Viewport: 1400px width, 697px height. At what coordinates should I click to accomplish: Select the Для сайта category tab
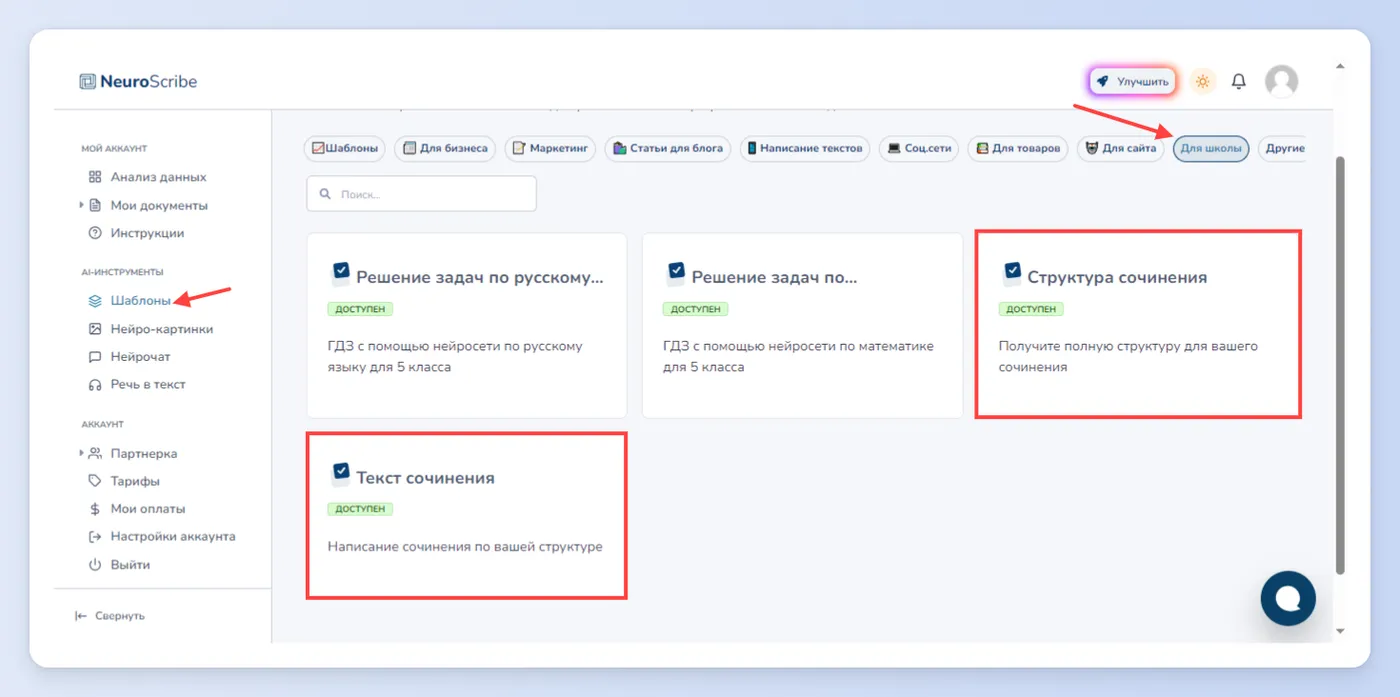(x=1121, y=149)
